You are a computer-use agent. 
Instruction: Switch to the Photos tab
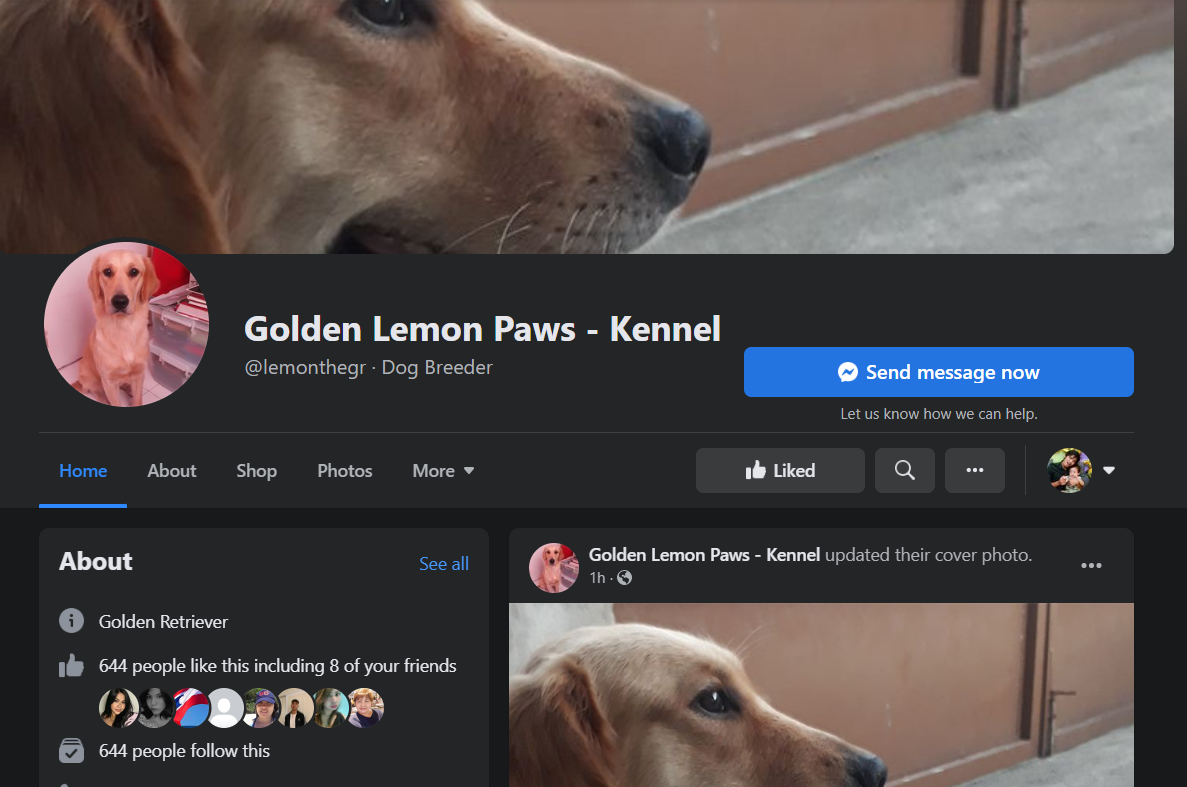point(344,470)
